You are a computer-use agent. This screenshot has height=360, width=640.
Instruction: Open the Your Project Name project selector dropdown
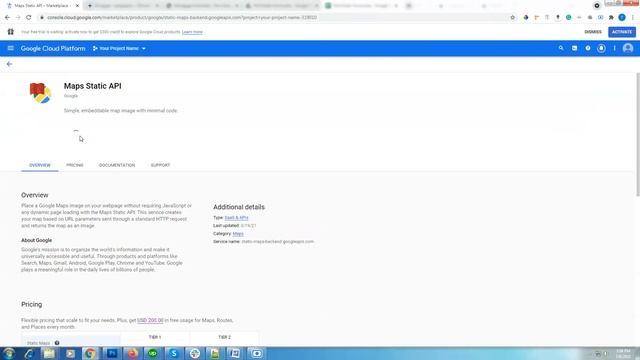tap(119, 48)
